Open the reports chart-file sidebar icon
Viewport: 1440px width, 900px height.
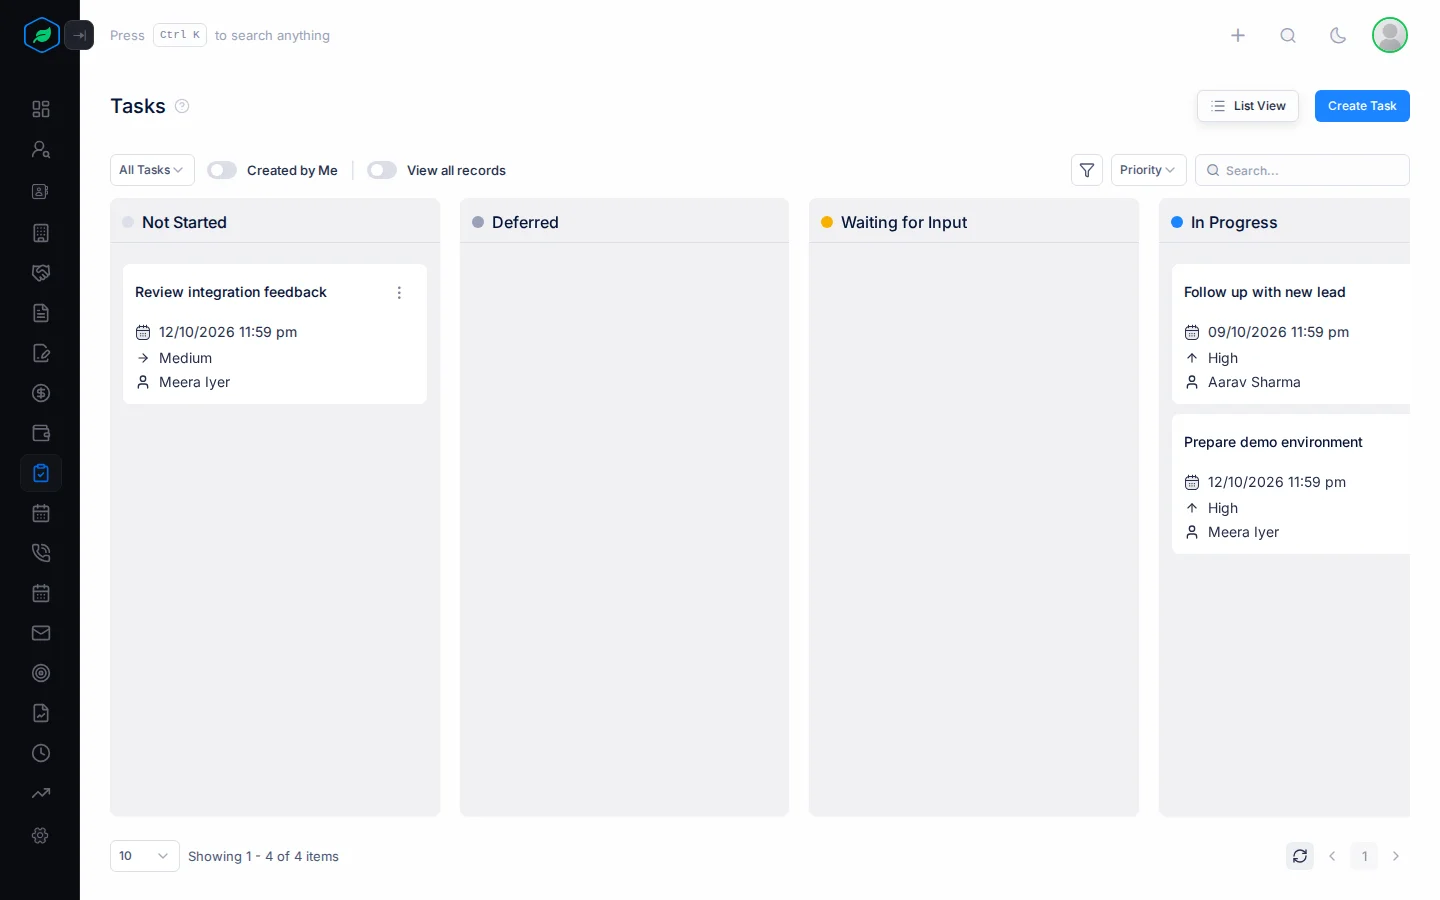click(41, 713)
